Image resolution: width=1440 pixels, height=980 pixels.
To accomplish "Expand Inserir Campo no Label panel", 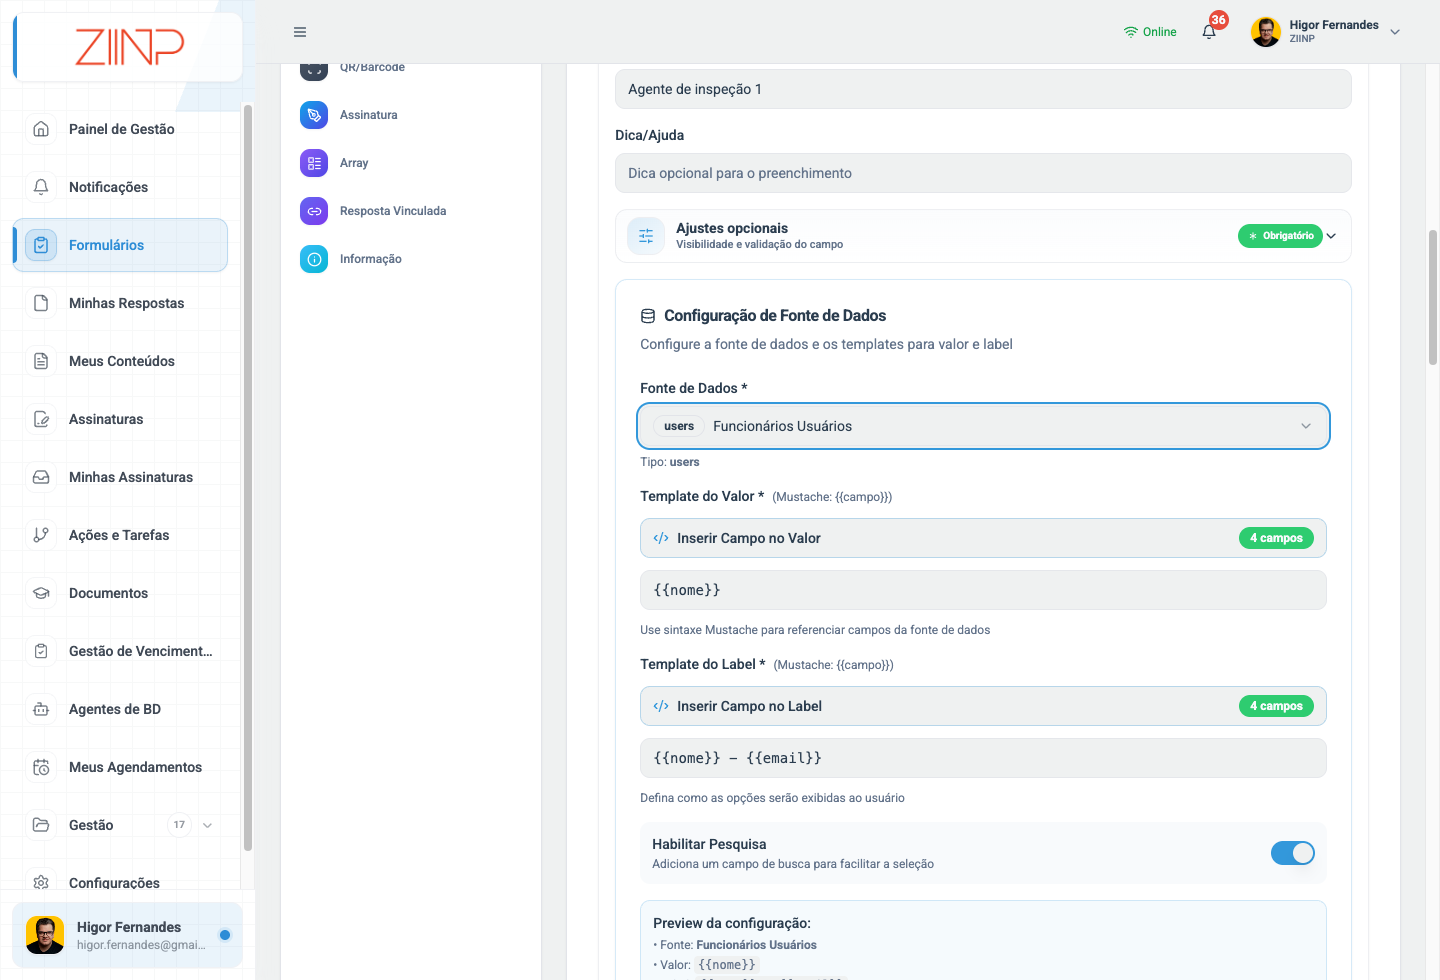I will click(x=983, y=706).
